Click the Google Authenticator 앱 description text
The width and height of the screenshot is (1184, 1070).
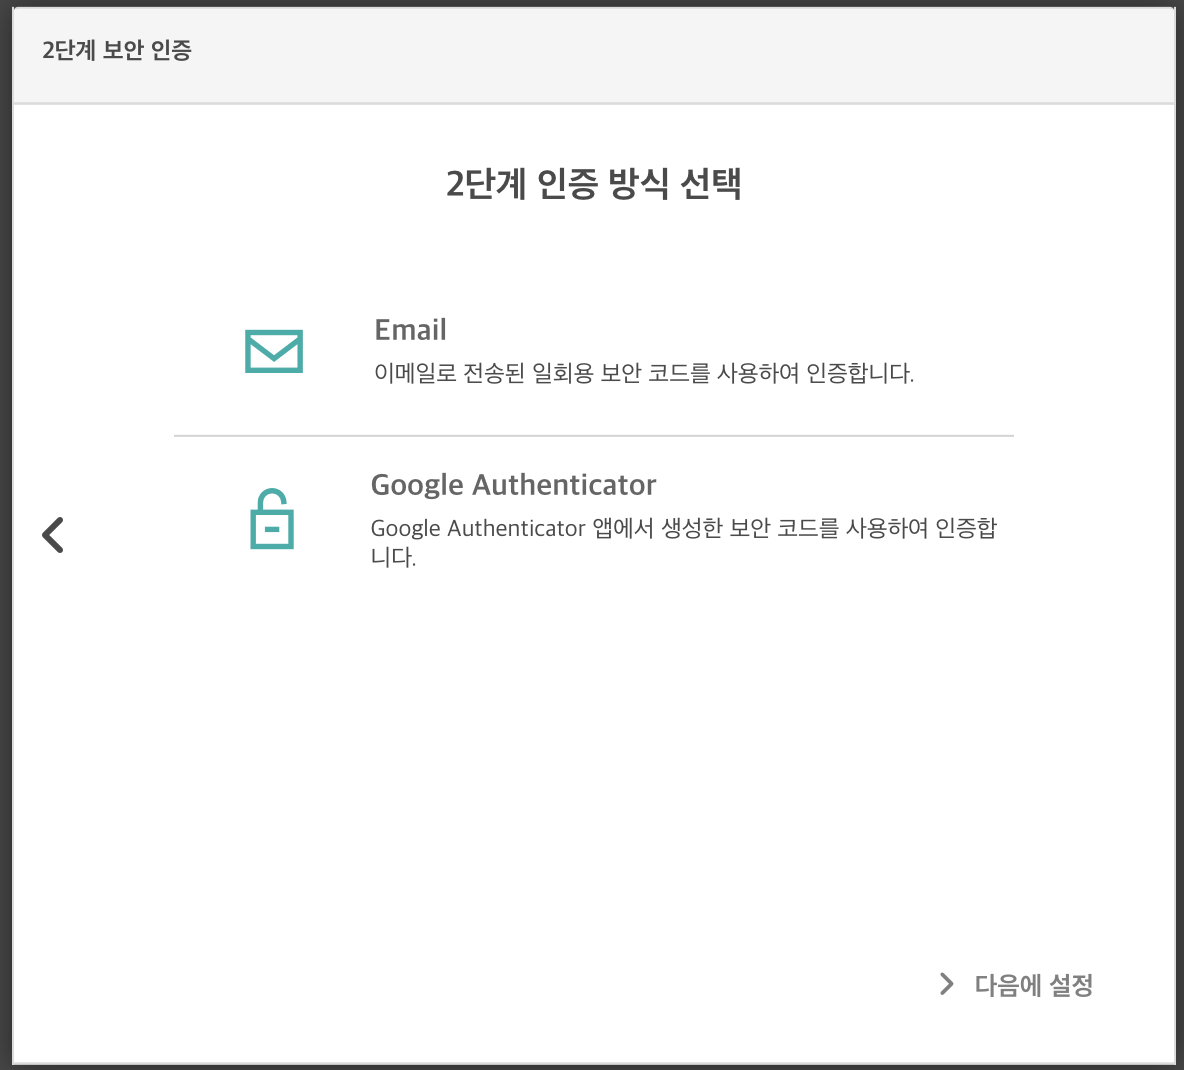pyautogui.click(x=683, y=542)
